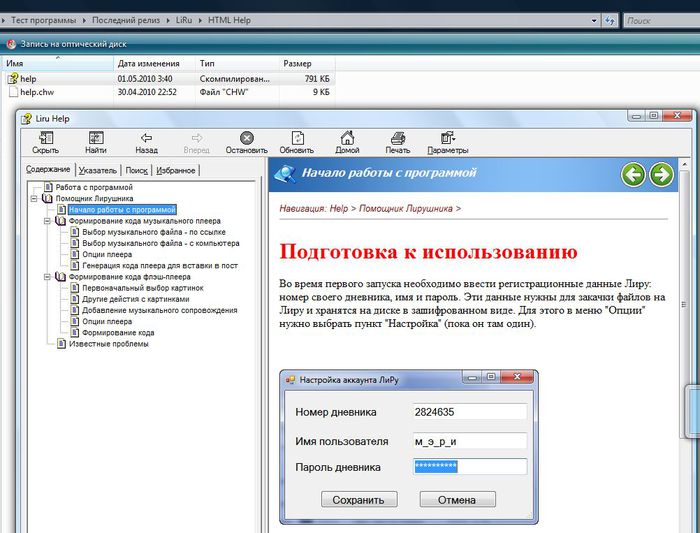Expand breadcrumb arrow after Тест программы
Screen dimensions: 700x533
click(x=84, y=21)
